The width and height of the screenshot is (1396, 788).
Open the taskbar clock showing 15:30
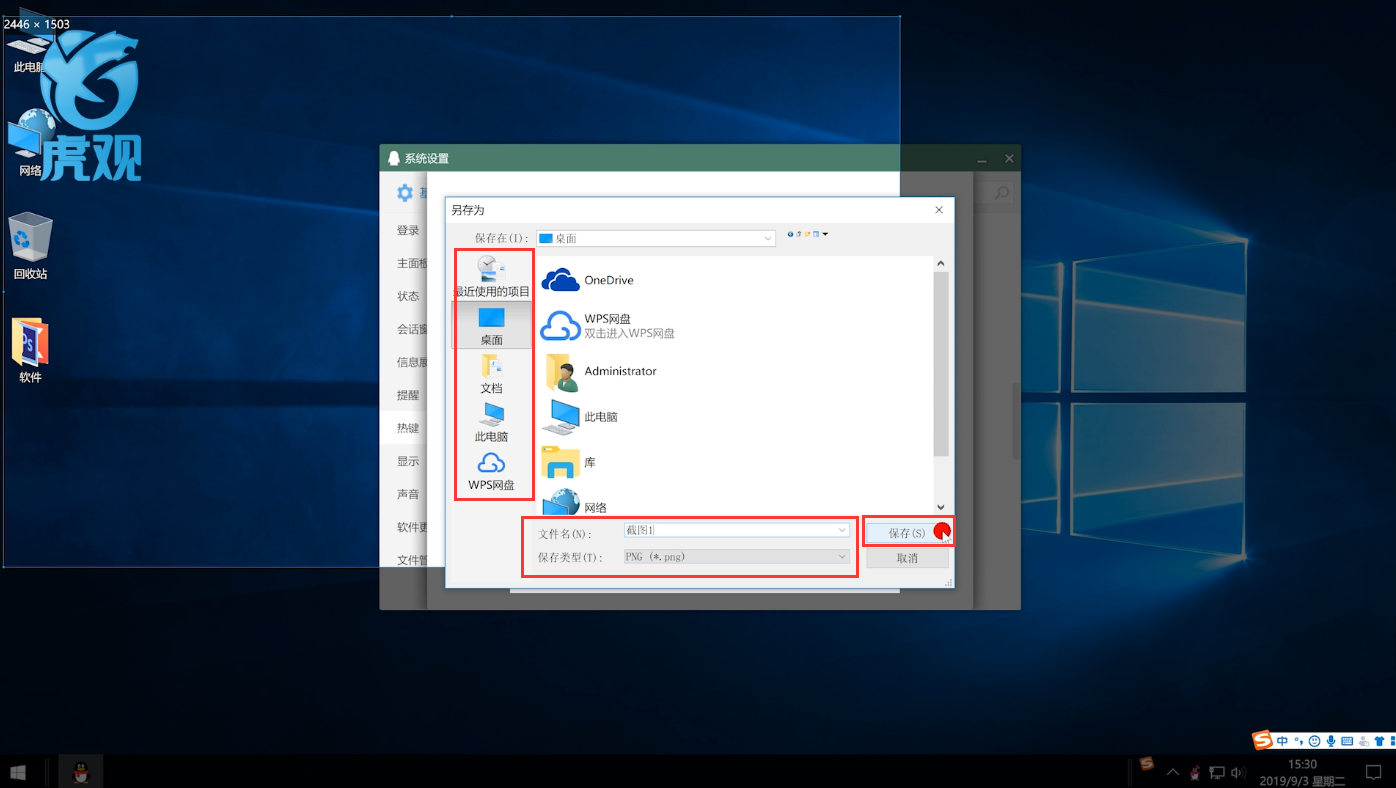pyautogui.click(x=1302, y=772)
